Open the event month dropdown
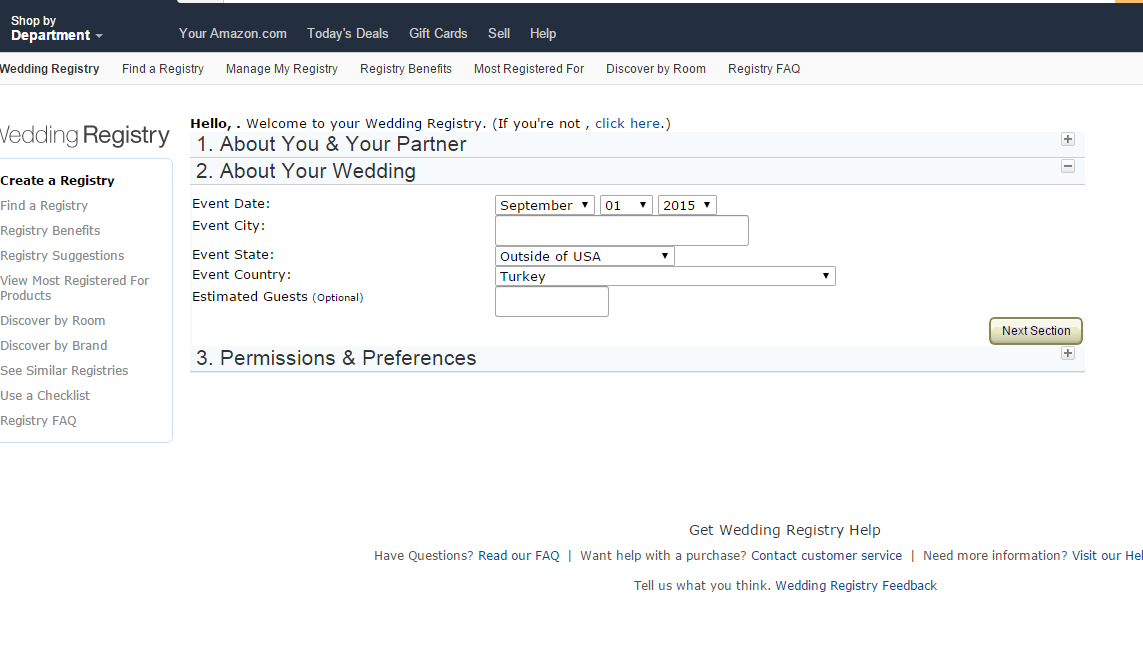 click(545, 206)
